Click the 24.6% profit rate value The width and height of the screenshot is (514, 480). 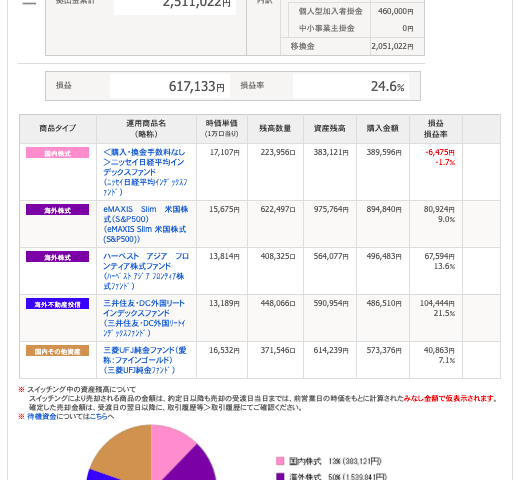click(387, 86)
